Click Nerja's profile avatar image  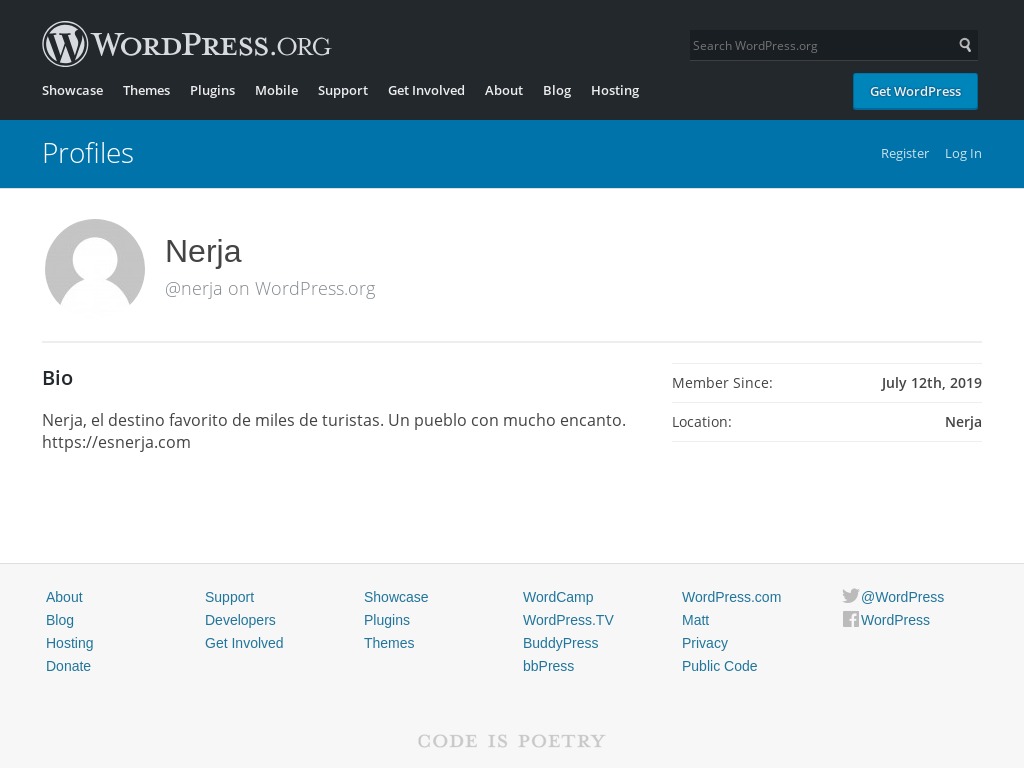click(95, 268)
